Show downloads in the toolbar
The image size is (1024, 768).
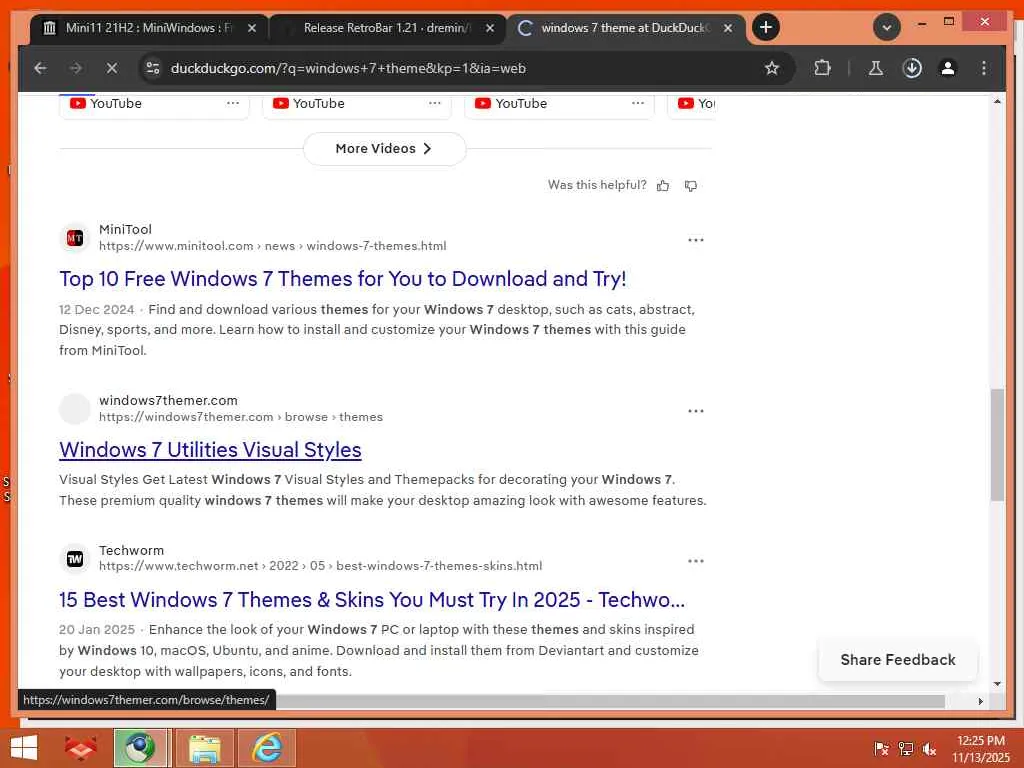click(x=912, y=68)
